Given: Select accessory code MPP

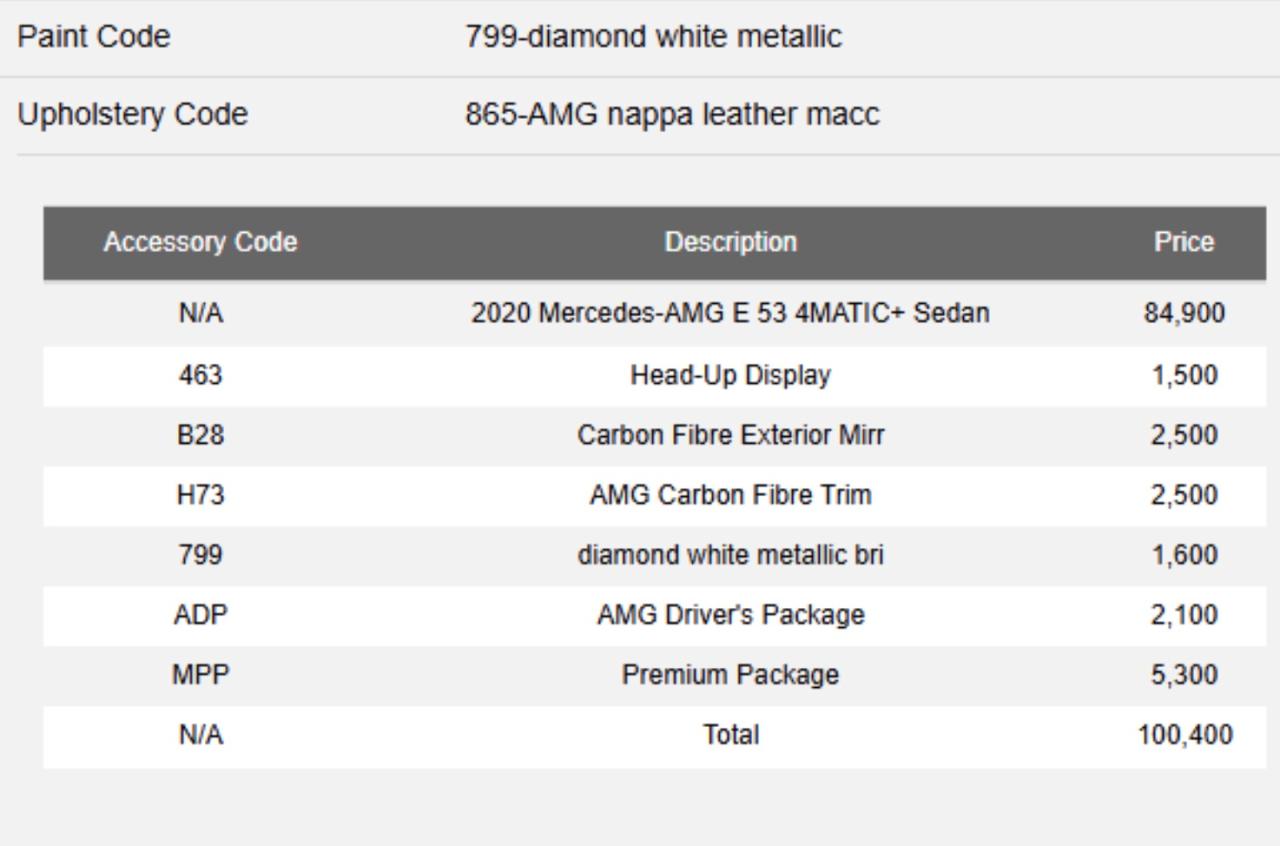Looking at the screenshot, I should pyautogui.click(x=200, y=675).
